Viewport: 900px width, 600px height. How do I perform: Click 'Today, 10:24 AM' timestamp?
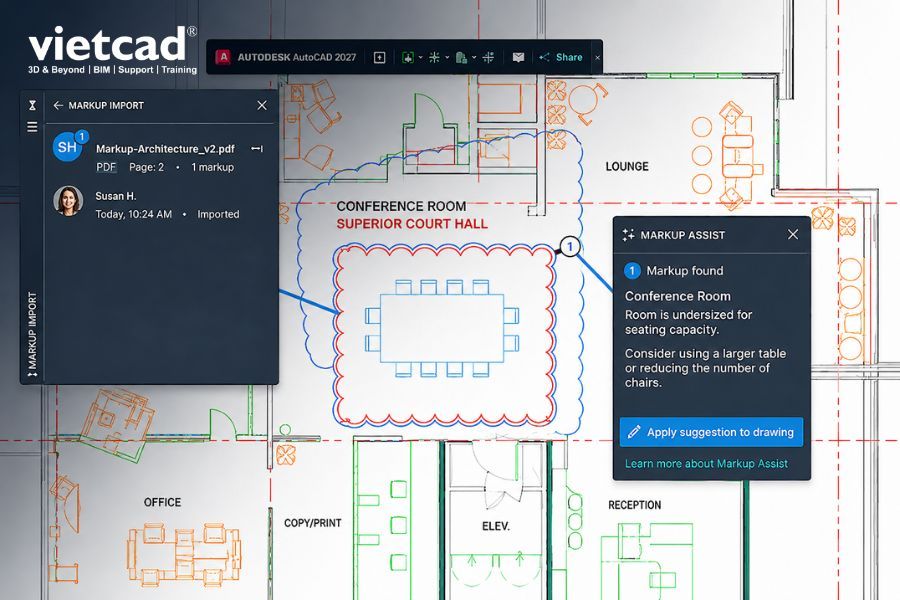(x=134, y=214)
